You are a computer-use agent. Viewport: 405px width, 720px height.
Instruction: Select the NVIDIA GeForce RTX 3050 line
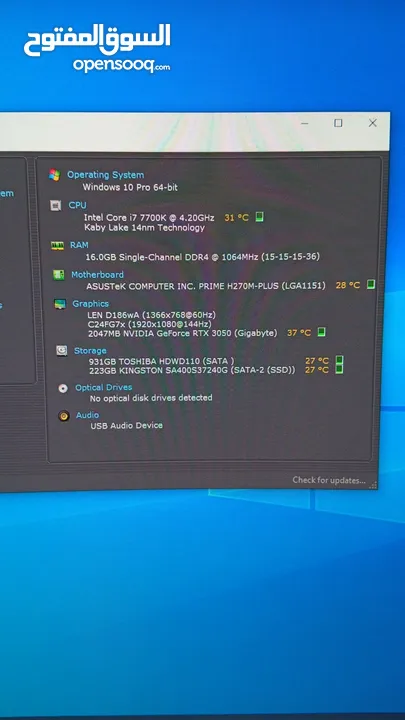tap(182, 333)
